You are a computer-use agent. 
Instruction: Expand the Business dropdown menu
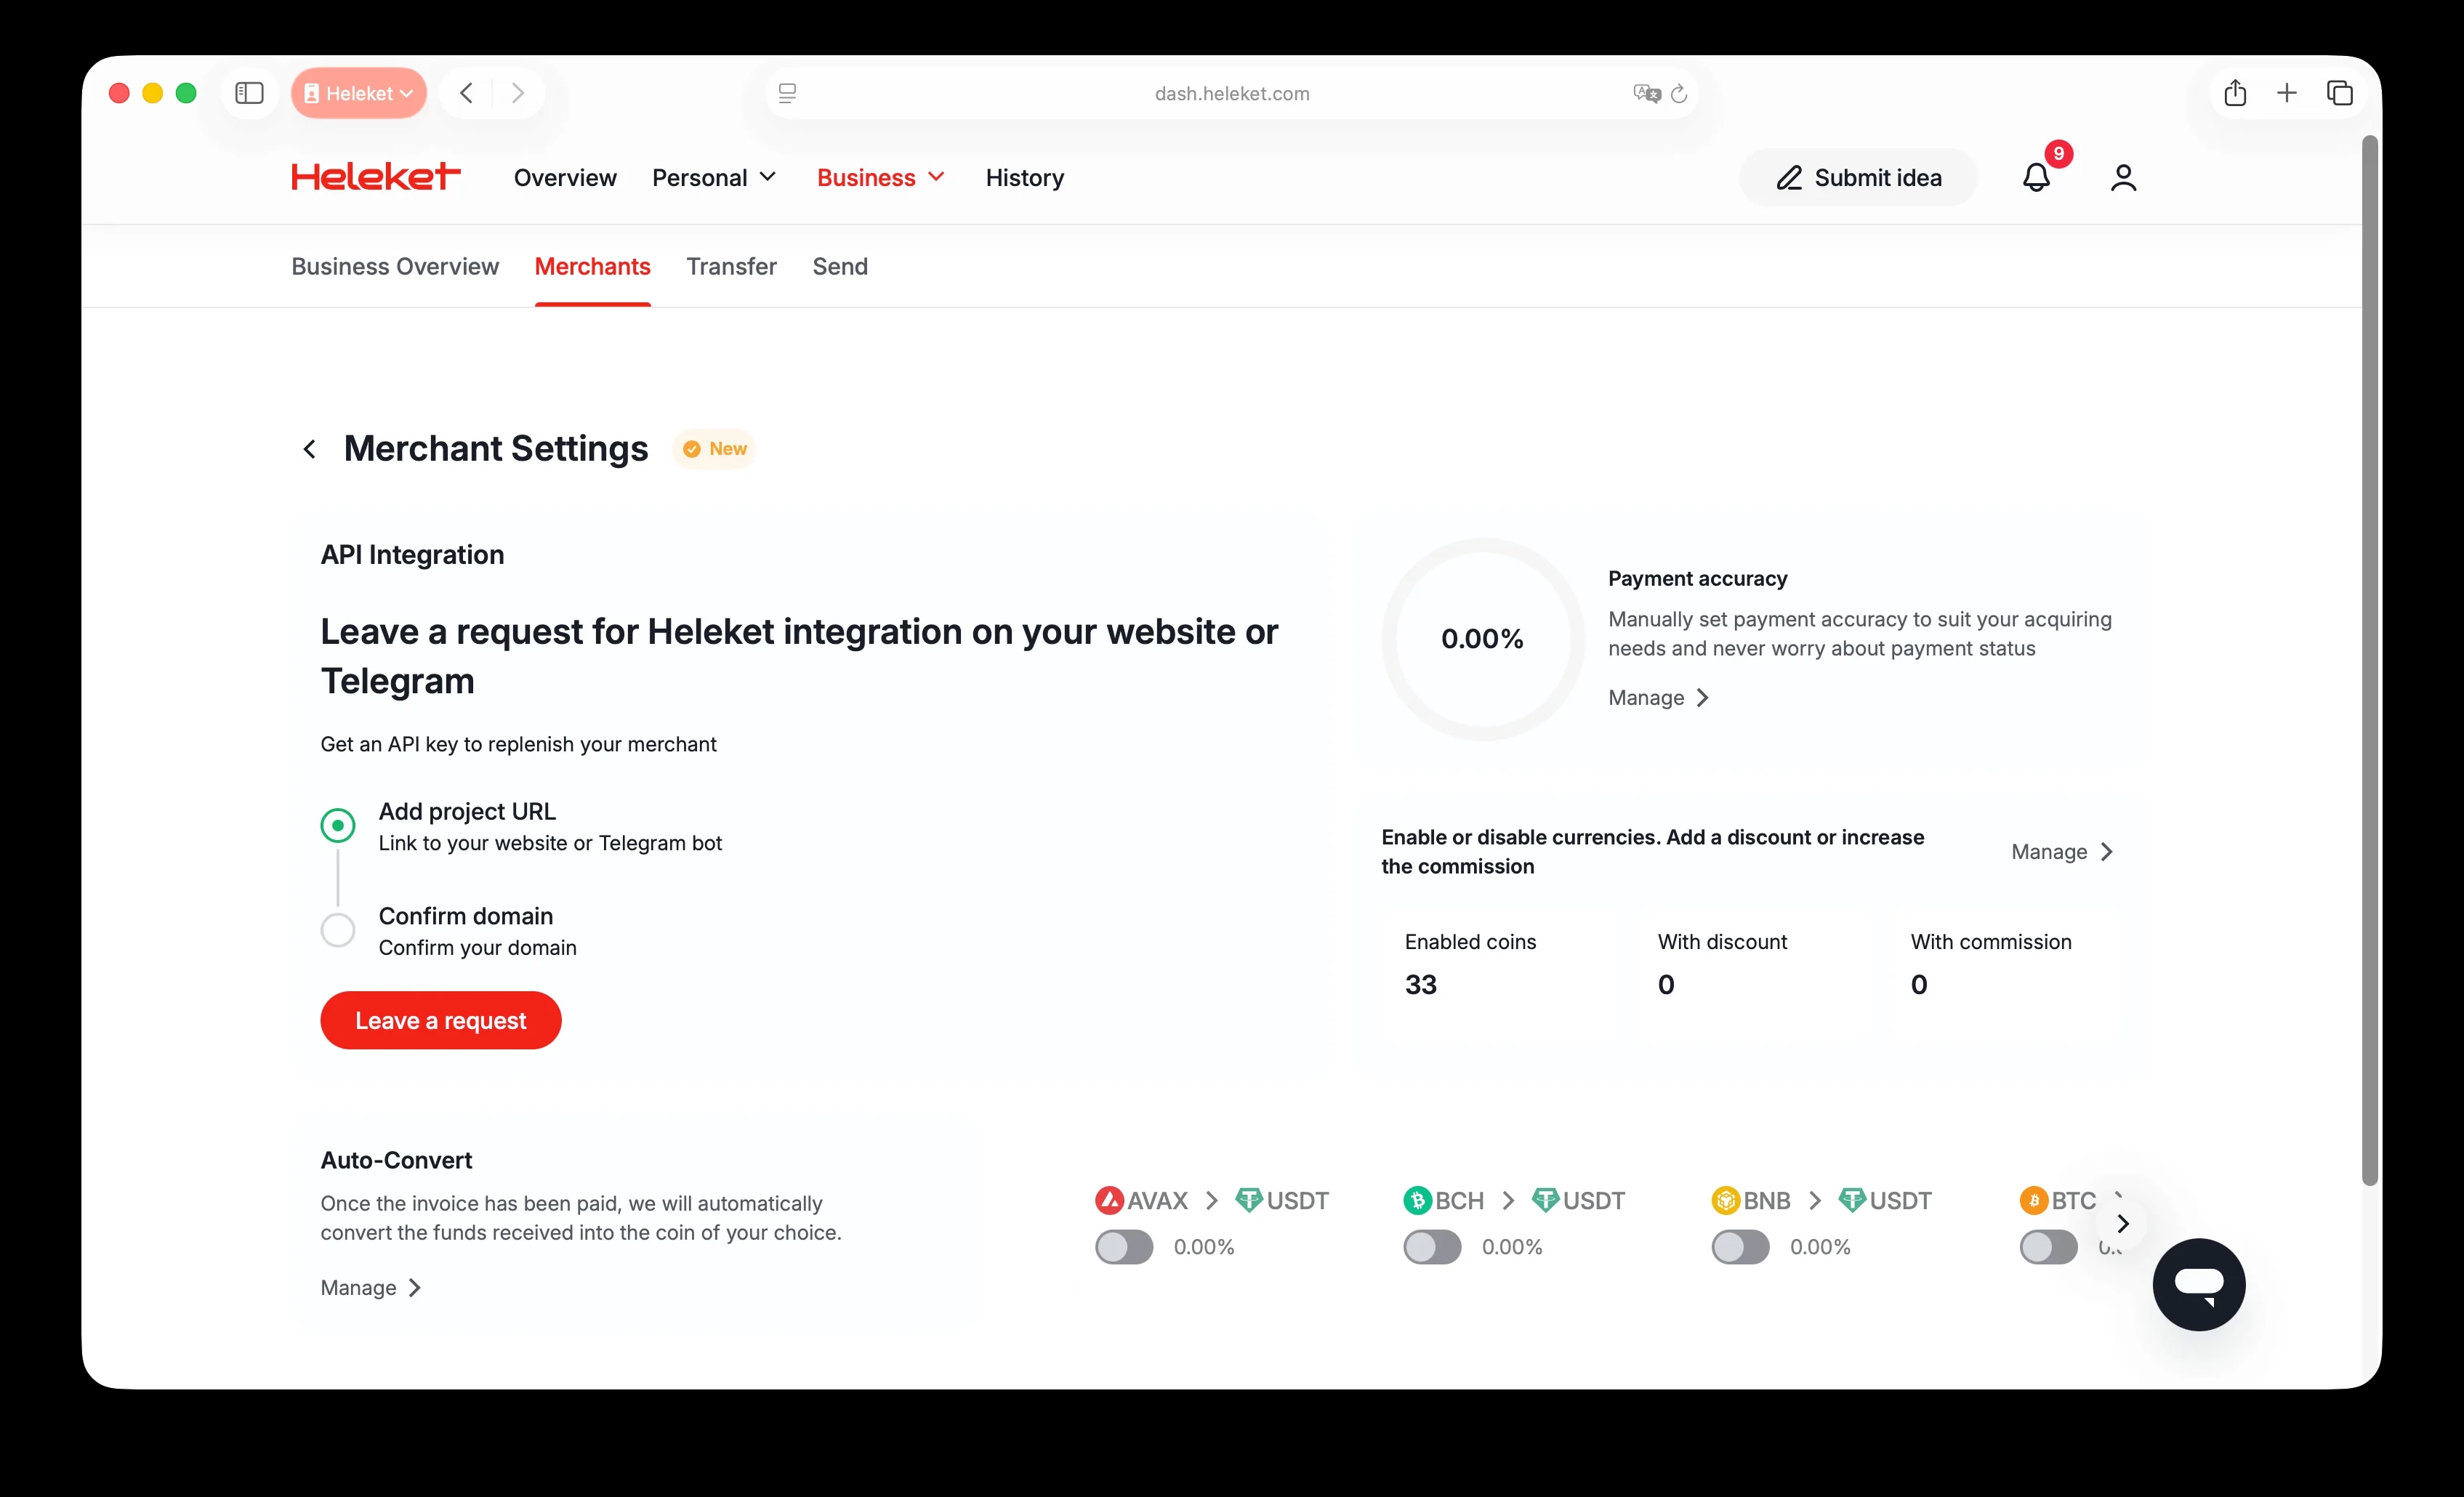(880, 178)
